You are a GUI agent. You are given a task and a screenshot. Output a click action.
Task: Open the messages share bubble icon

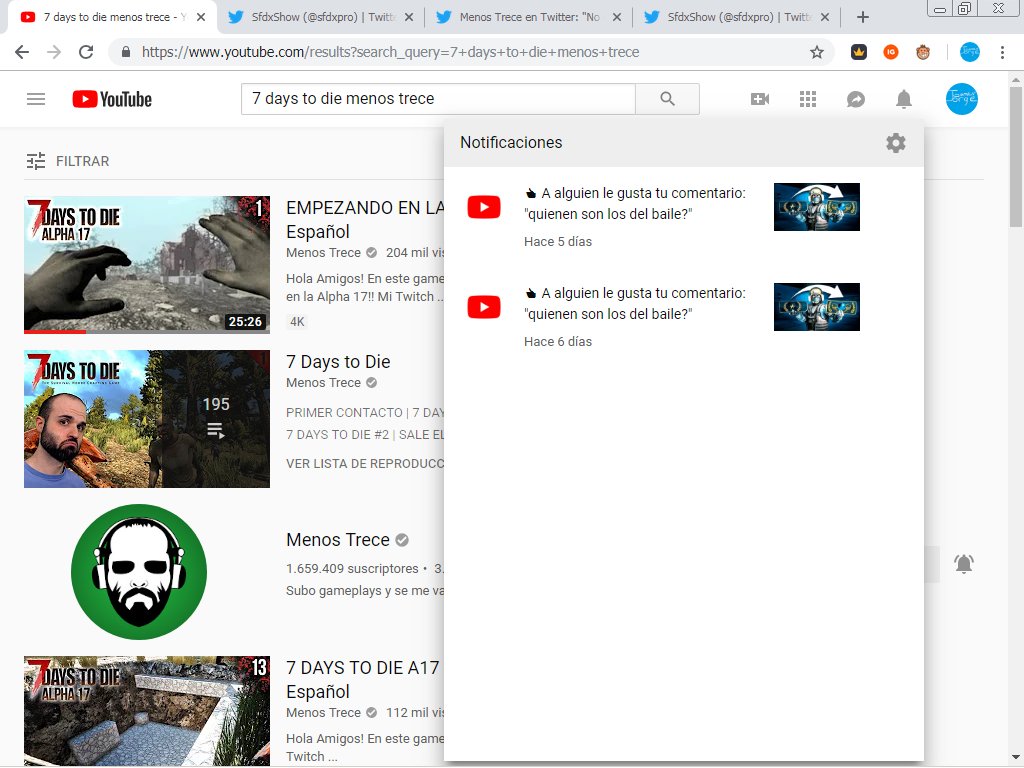(x=856, y=99)
